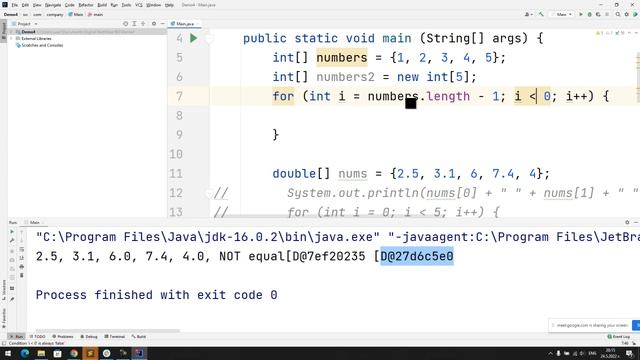The image size is (640, 360).
Task: Click company breadcrumb in navigation bar
Action: pos(55,15)
